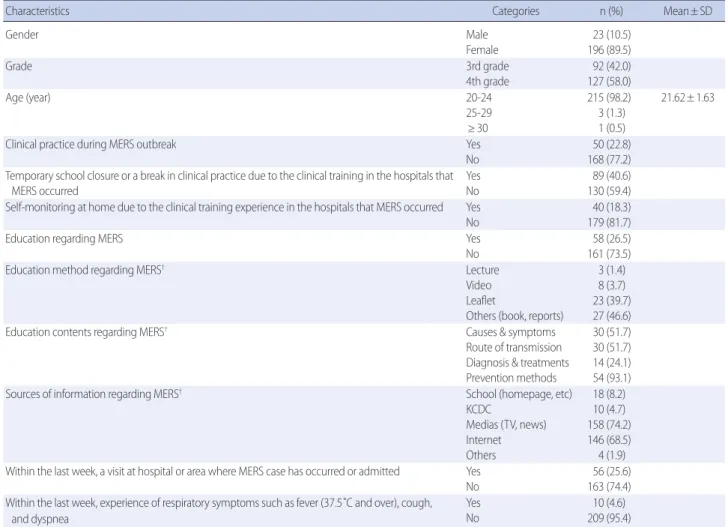Select value '50 (22.8)'
The height and width of the screenshot is (527, 728).
(612, 144)
